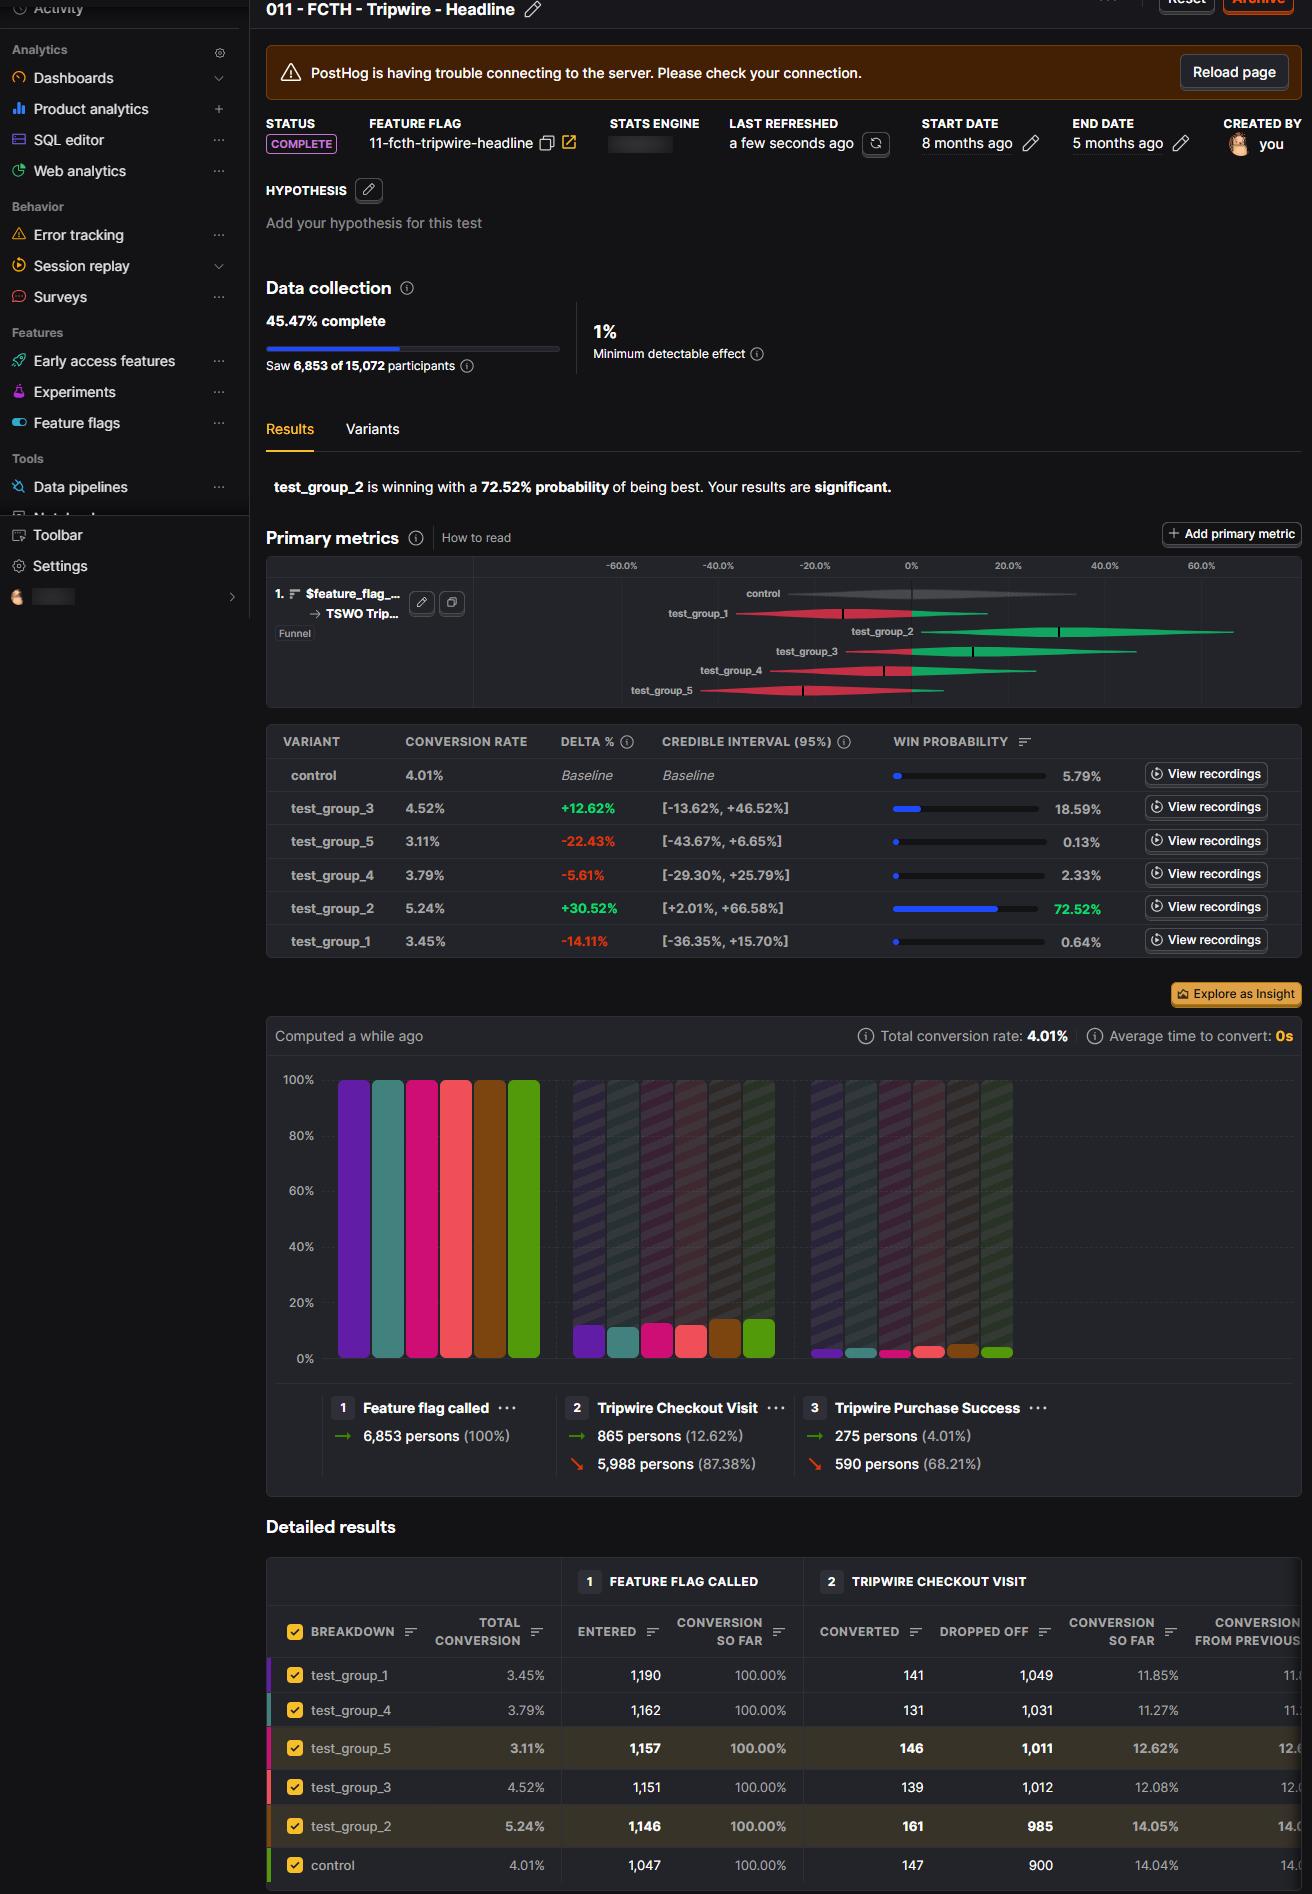The width and height of the screenshot is (1312, 1894).
Task: Copy the feature flag key
Action: coord(547,143)
